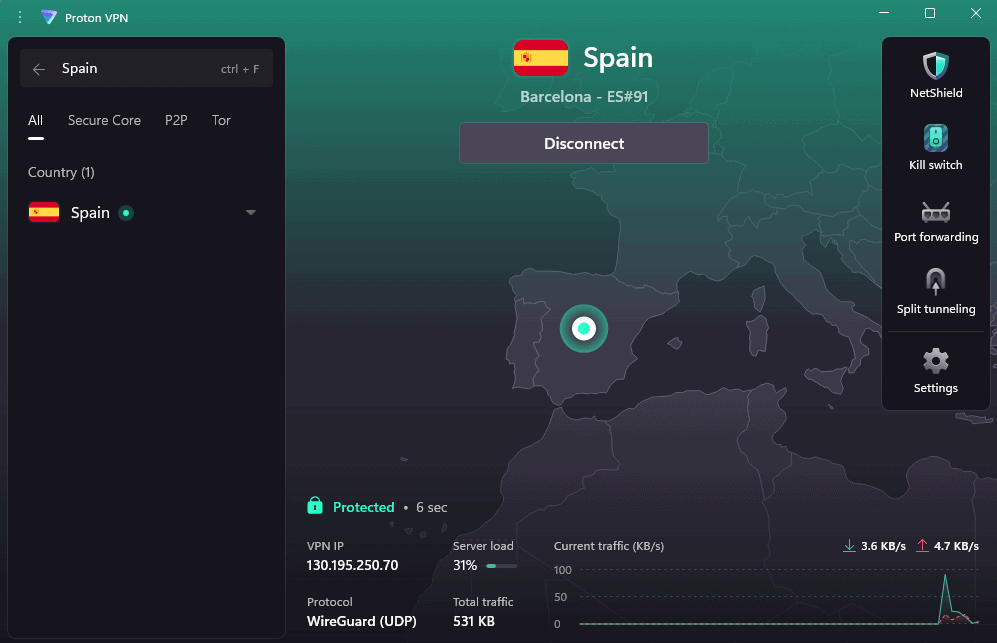Open the Kill switch icon
The height and width of the screenshot is (643, 997).
[935, 139]
